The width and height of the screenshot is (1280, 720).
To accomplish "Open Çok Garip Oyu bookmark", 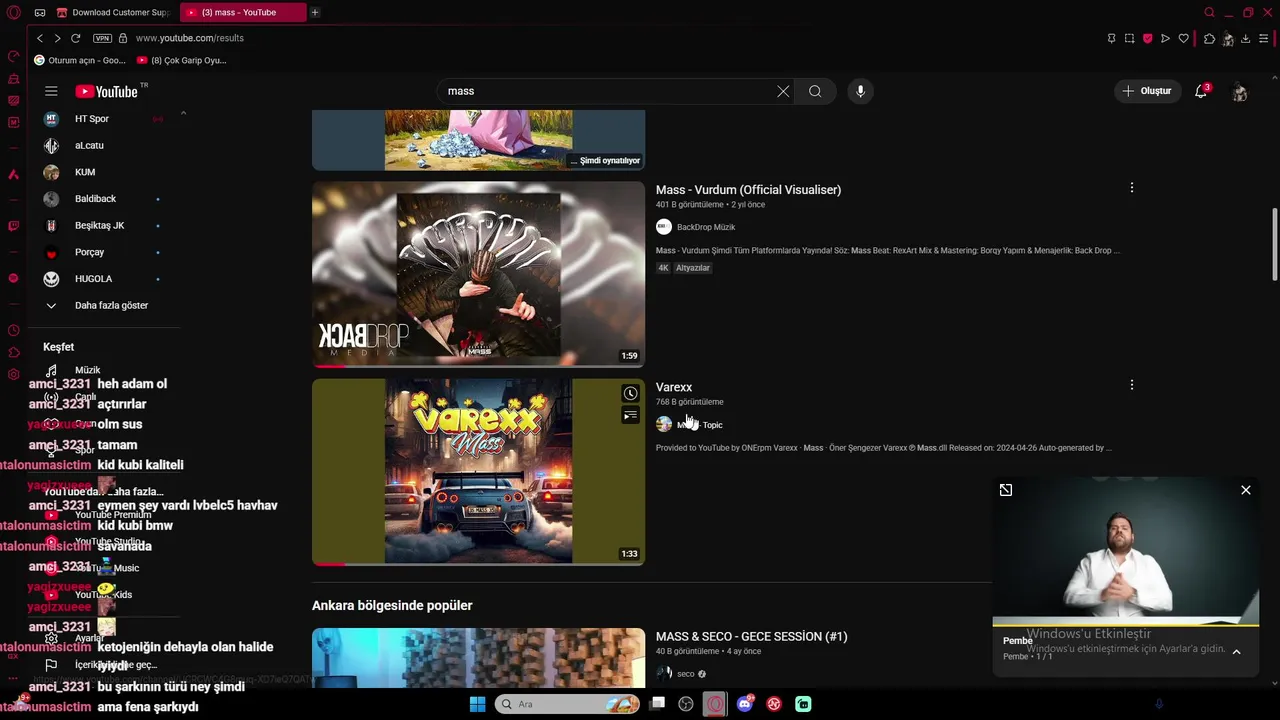I will tap(182, 60).
